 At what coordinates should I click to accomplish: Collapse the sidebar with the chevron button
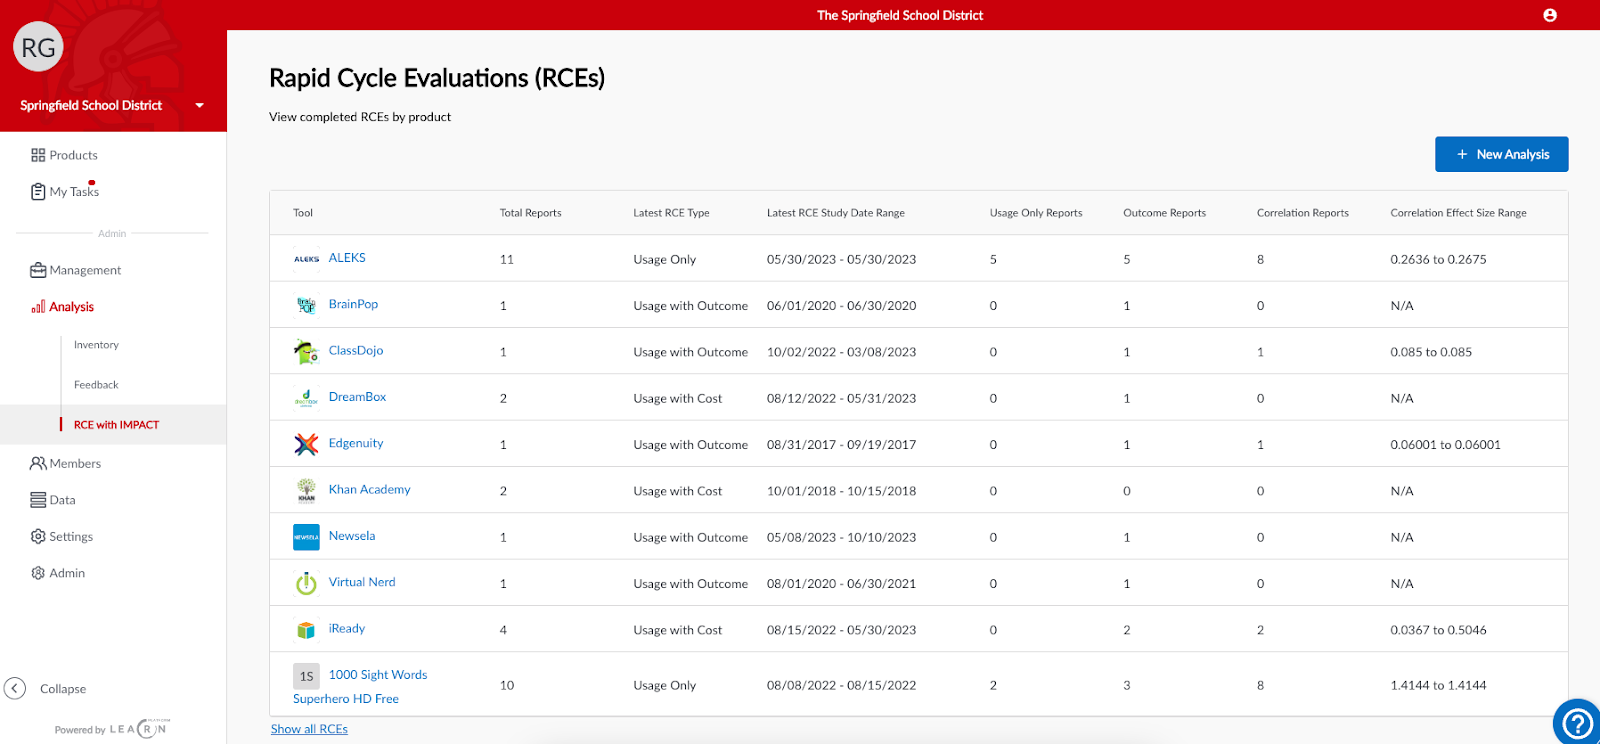point(15,688)
